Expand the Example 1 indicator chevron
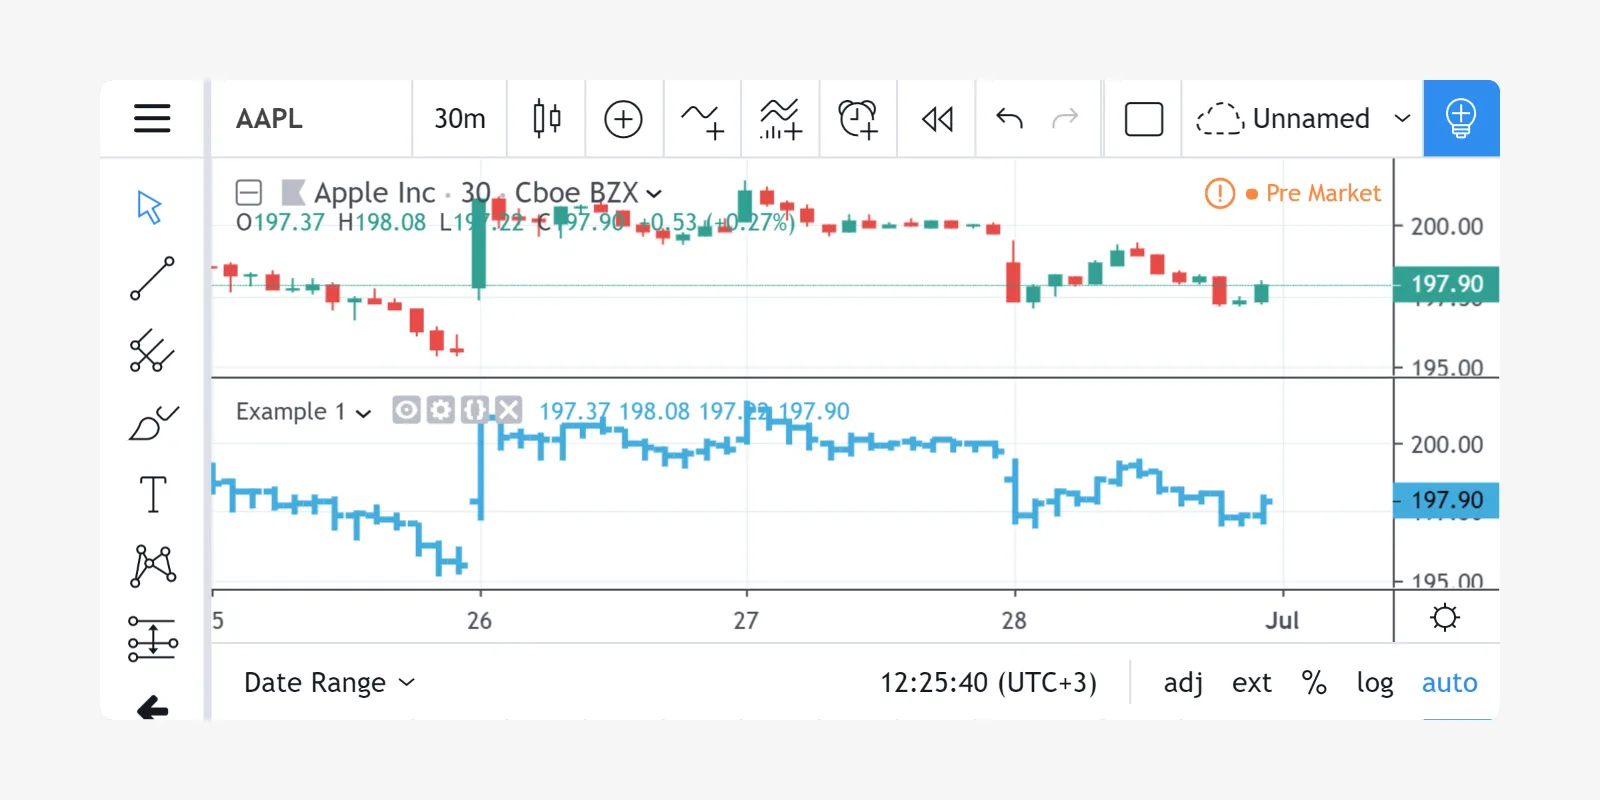 [364, 413]
